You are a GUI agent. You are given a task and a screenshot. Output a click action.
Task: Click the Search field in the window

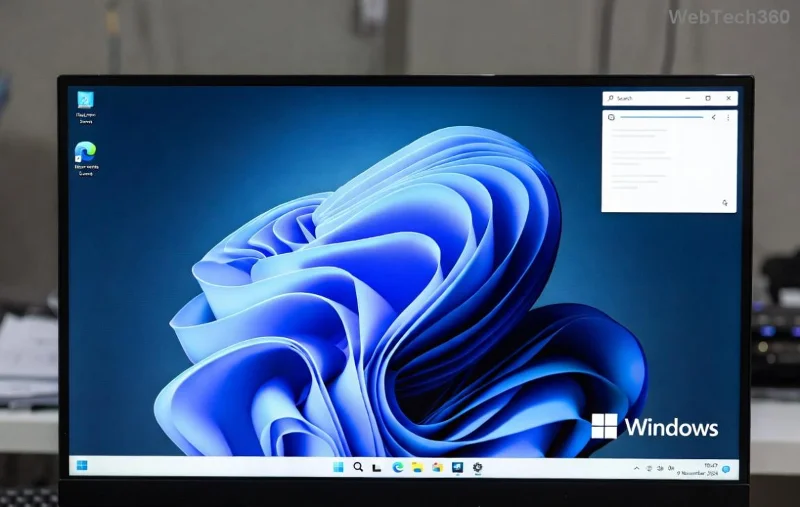[x=640, y=98]
